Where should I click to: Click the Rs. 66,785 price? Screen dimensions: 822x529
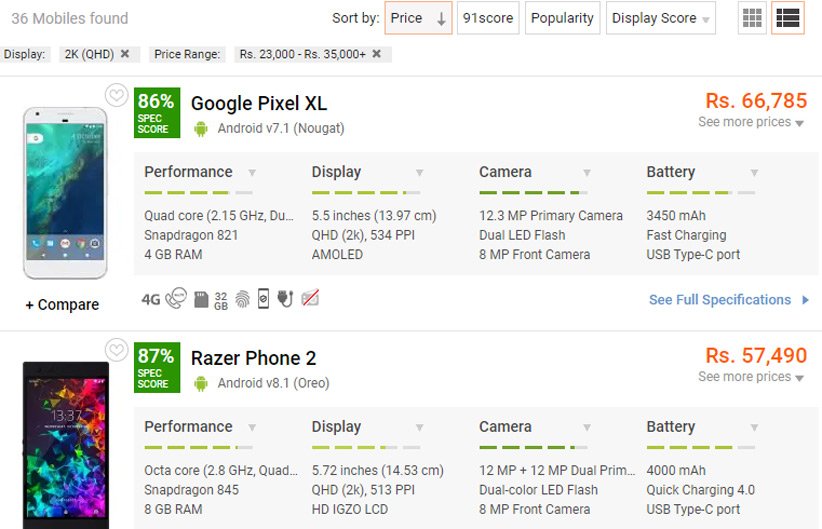756,101
